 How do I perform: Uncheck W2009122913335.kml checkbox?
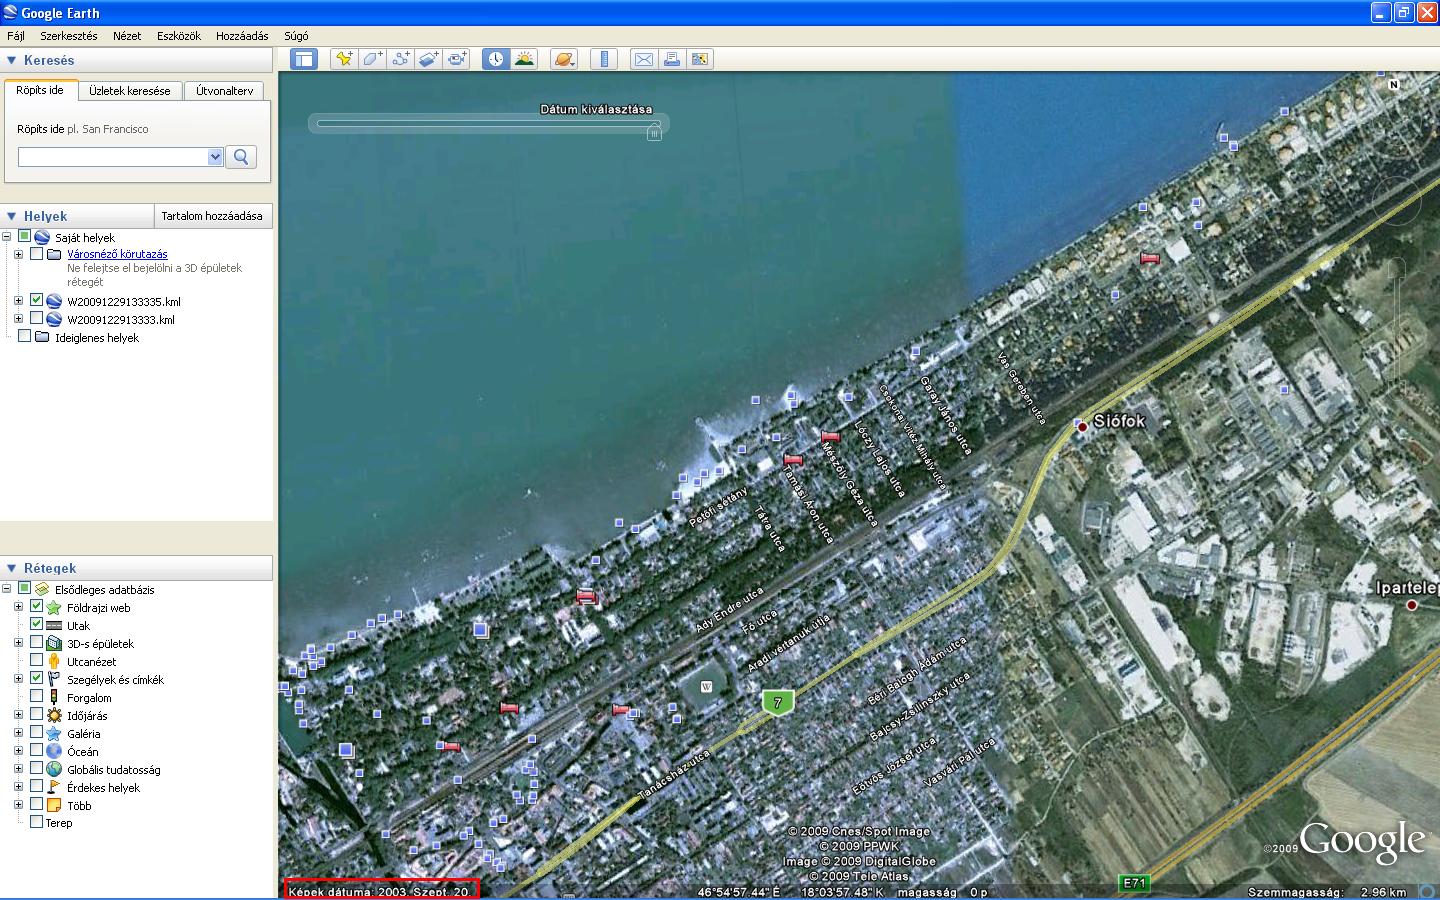click(x=37, y=300)
